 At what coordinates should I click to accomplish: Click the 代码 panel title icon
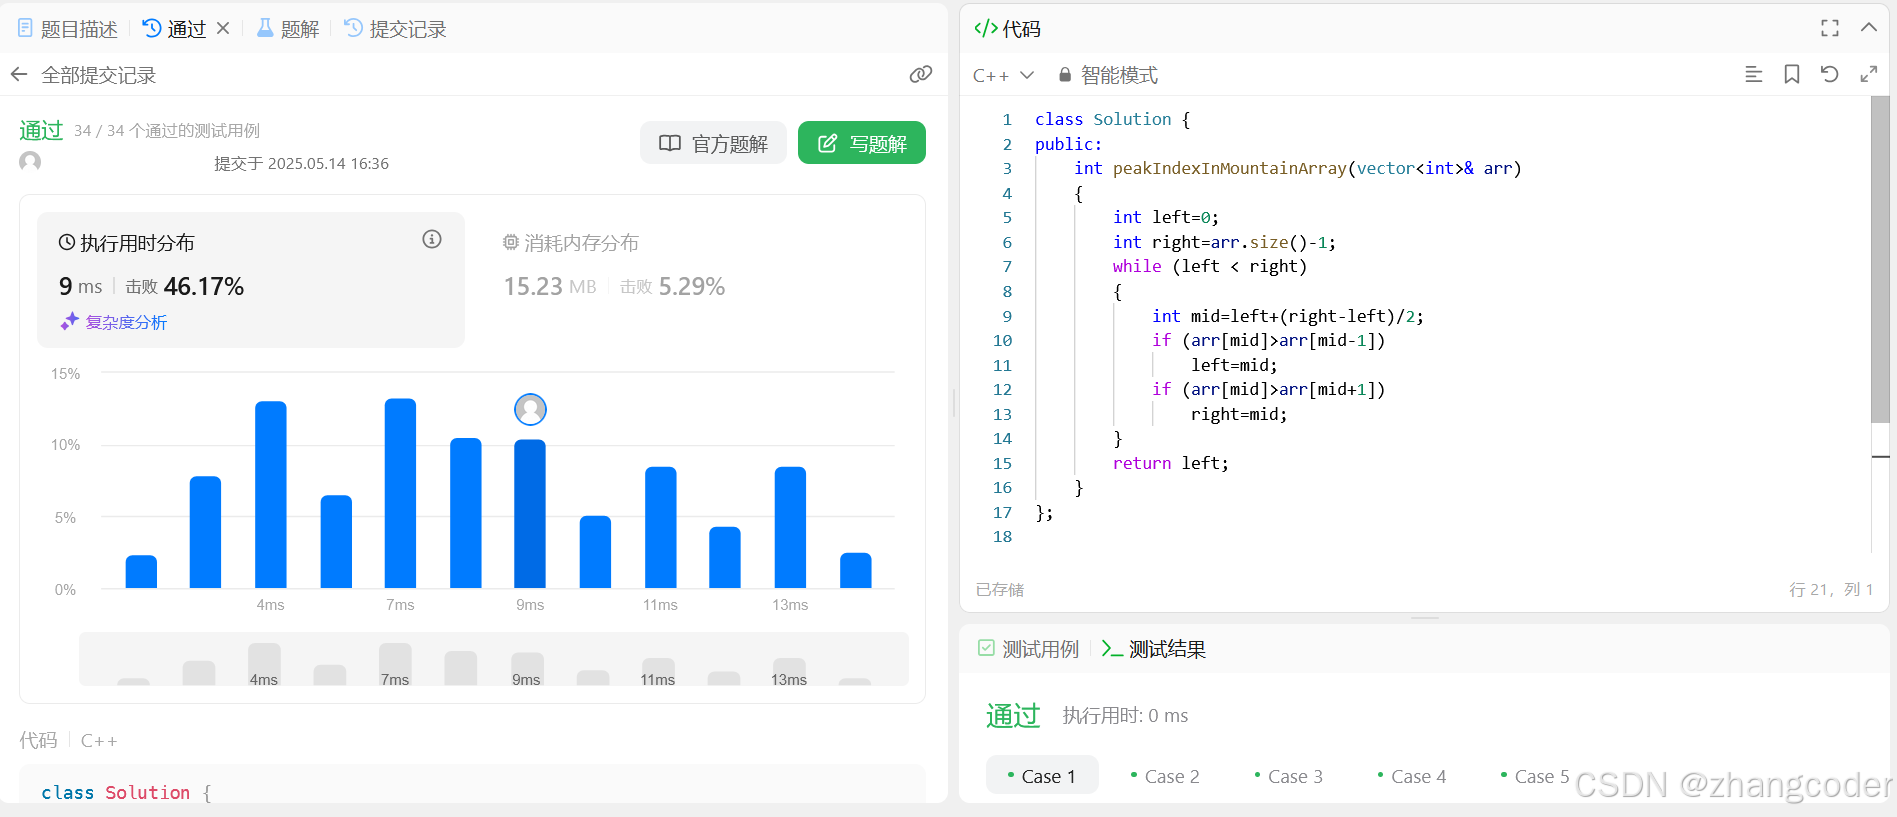(986, 28)
